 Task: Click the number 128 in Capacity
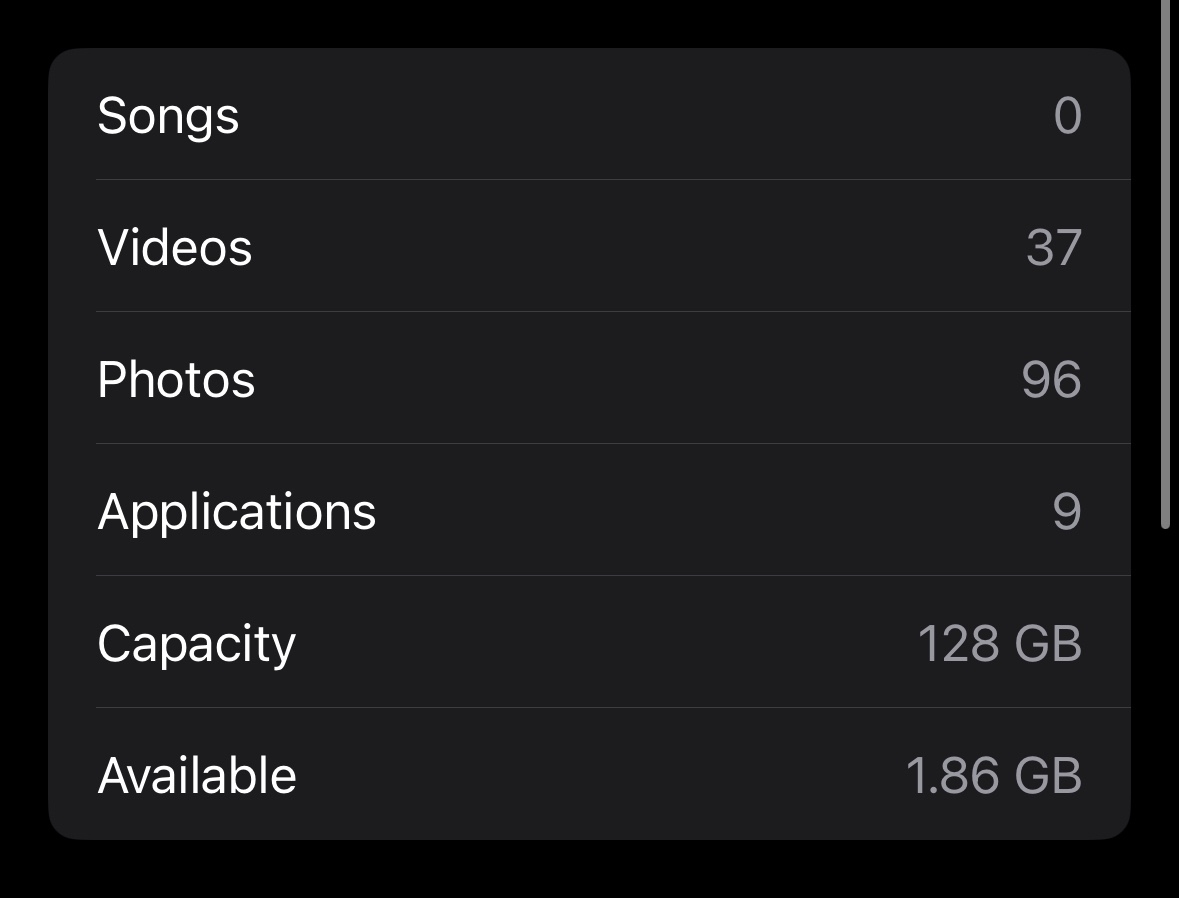coord(957,644)
